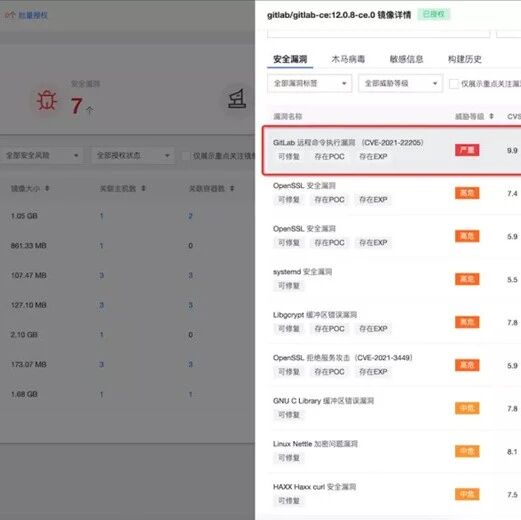Viewport: 521px width, 520px height.
Task: Click the 存在POC tag on the CVE-2021-3449 row
Action: pos(329,372)
